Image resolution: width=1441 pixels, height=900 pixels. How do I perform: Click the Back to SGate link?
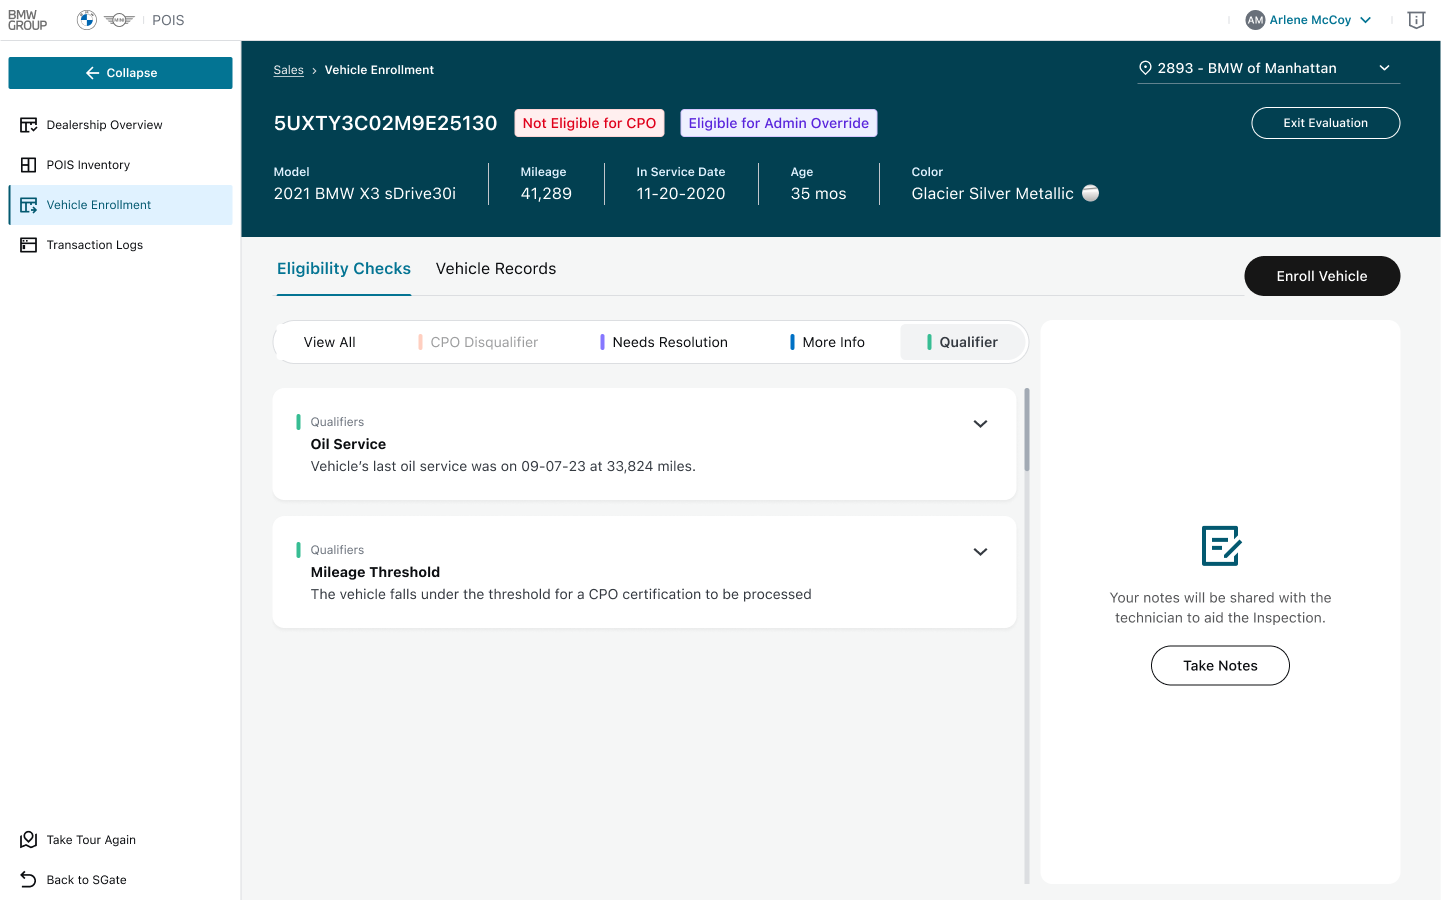pyautogui.click(x=87, y=880)
